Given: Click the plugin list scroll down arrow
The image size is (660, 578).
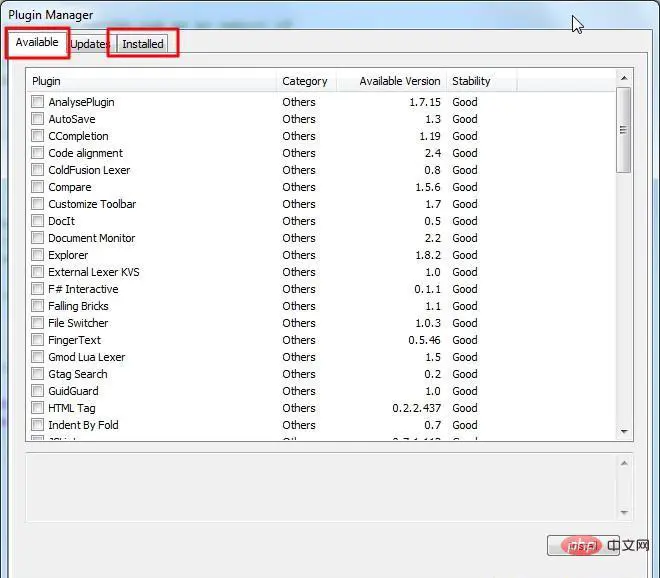Looking at the screenshot, I should click(624, 431).
